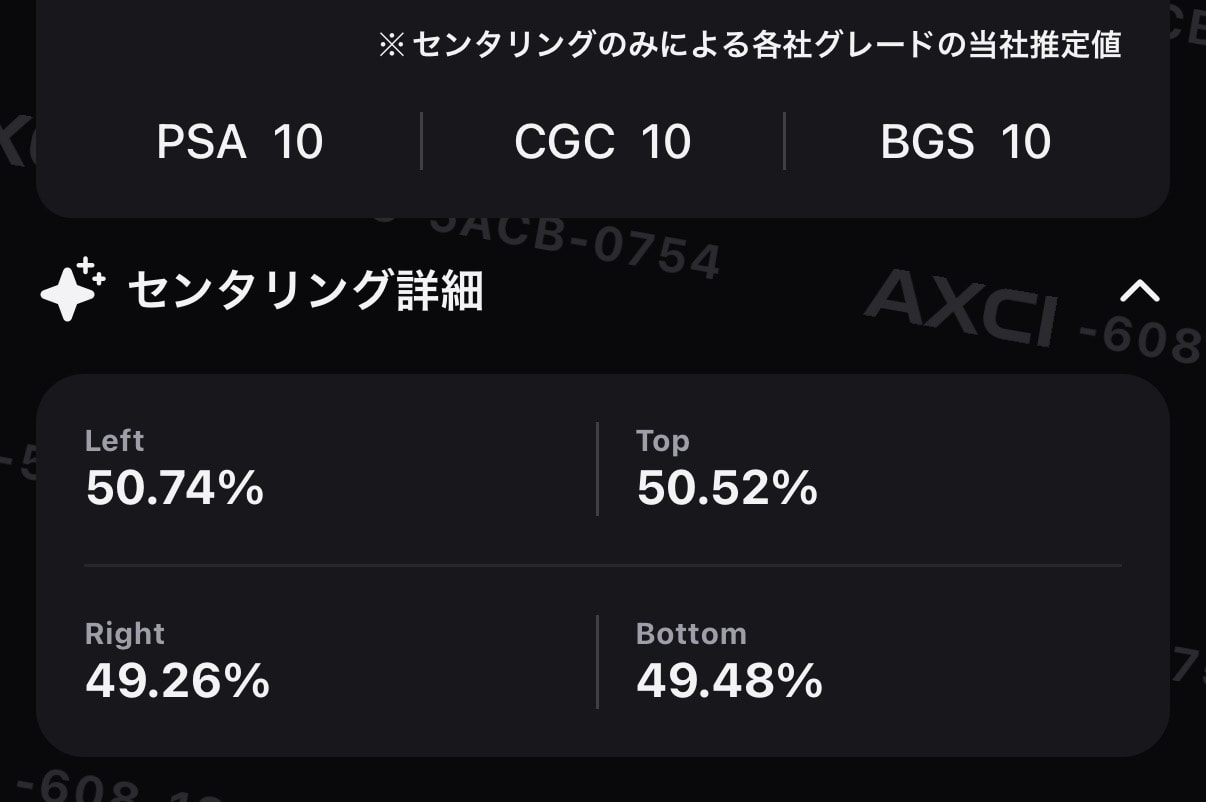Viewport: 1206px width, 802px height.
Task: Tap the Right 49.26% value
Action: pyautogui.click(x=178, y=682)
